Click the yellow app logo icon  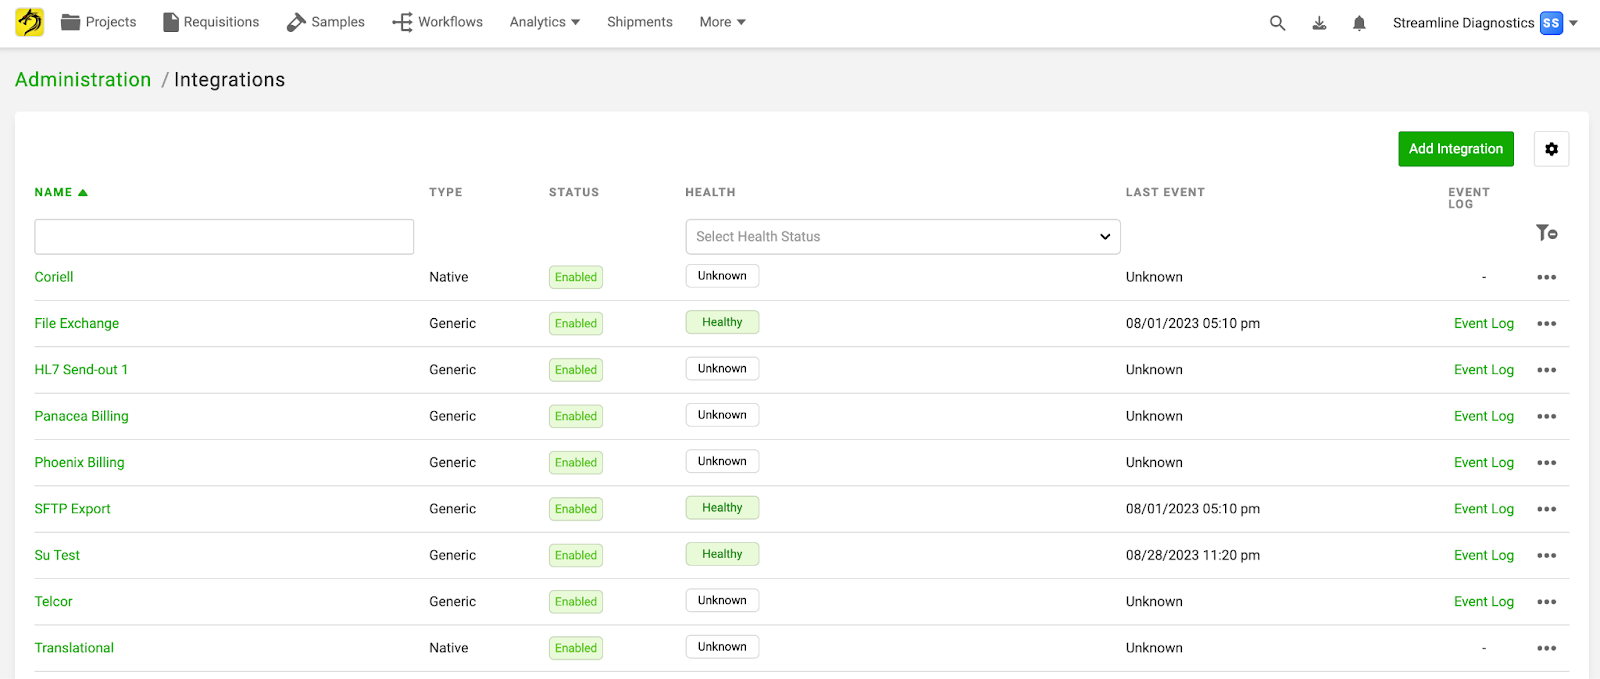click(30, 22)
